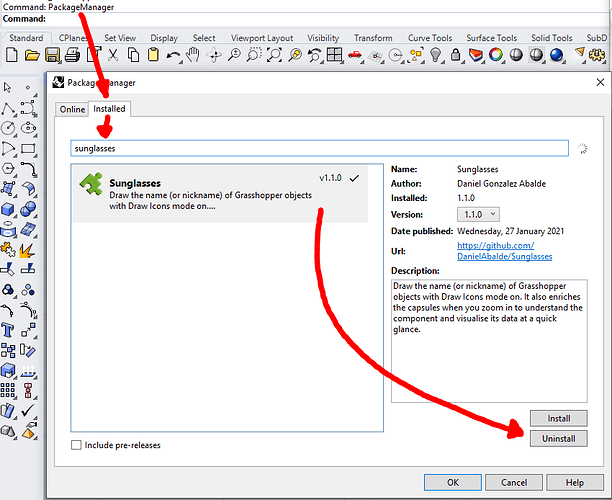Open the Transform toolbar tab
Screen dimensions: 612x500
click(x=373, y=38)
